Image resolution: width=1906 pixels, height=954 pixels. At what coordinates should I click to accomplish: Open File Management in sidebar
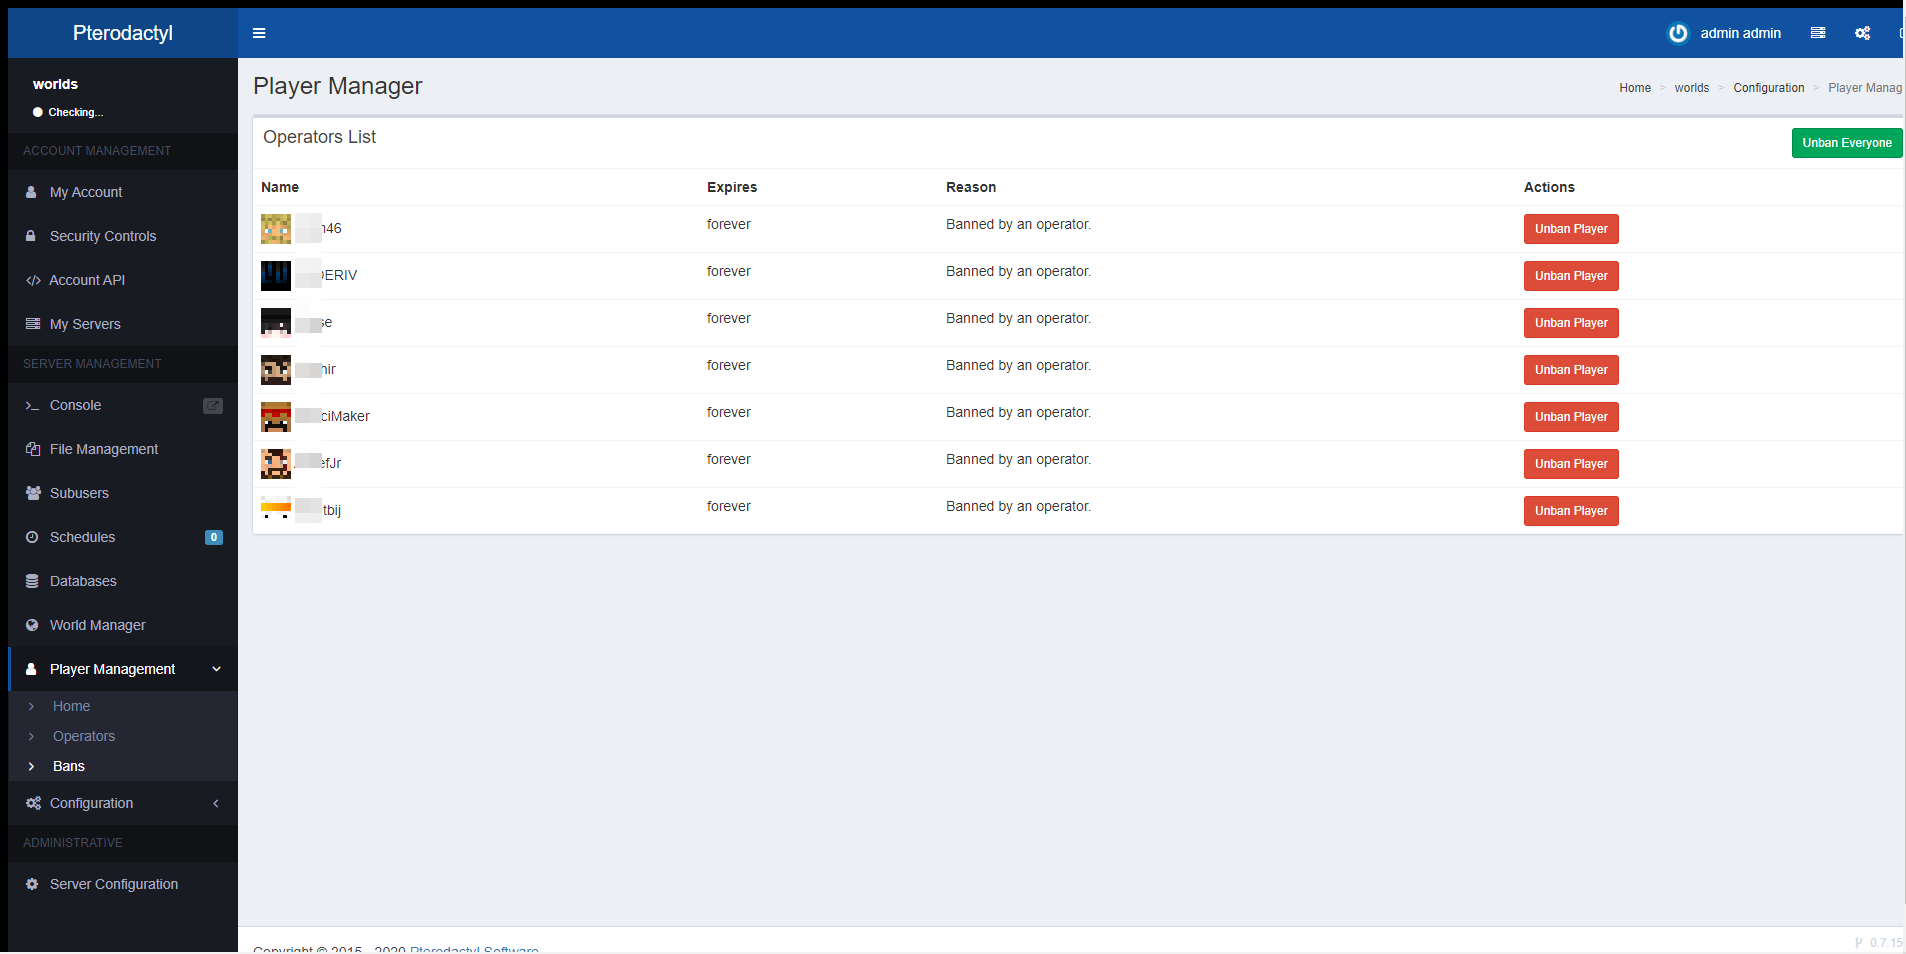104,449
